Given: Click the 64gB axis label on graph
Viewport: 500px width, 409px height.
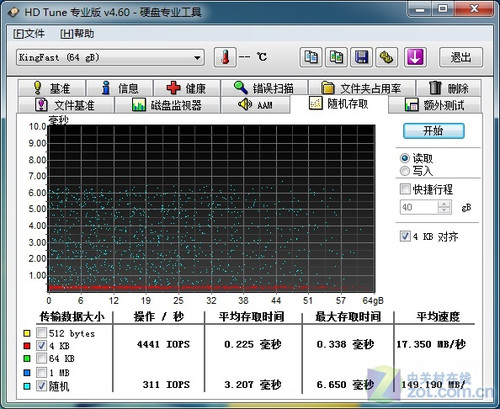Looking at the screenshot, I should point(373,301).
